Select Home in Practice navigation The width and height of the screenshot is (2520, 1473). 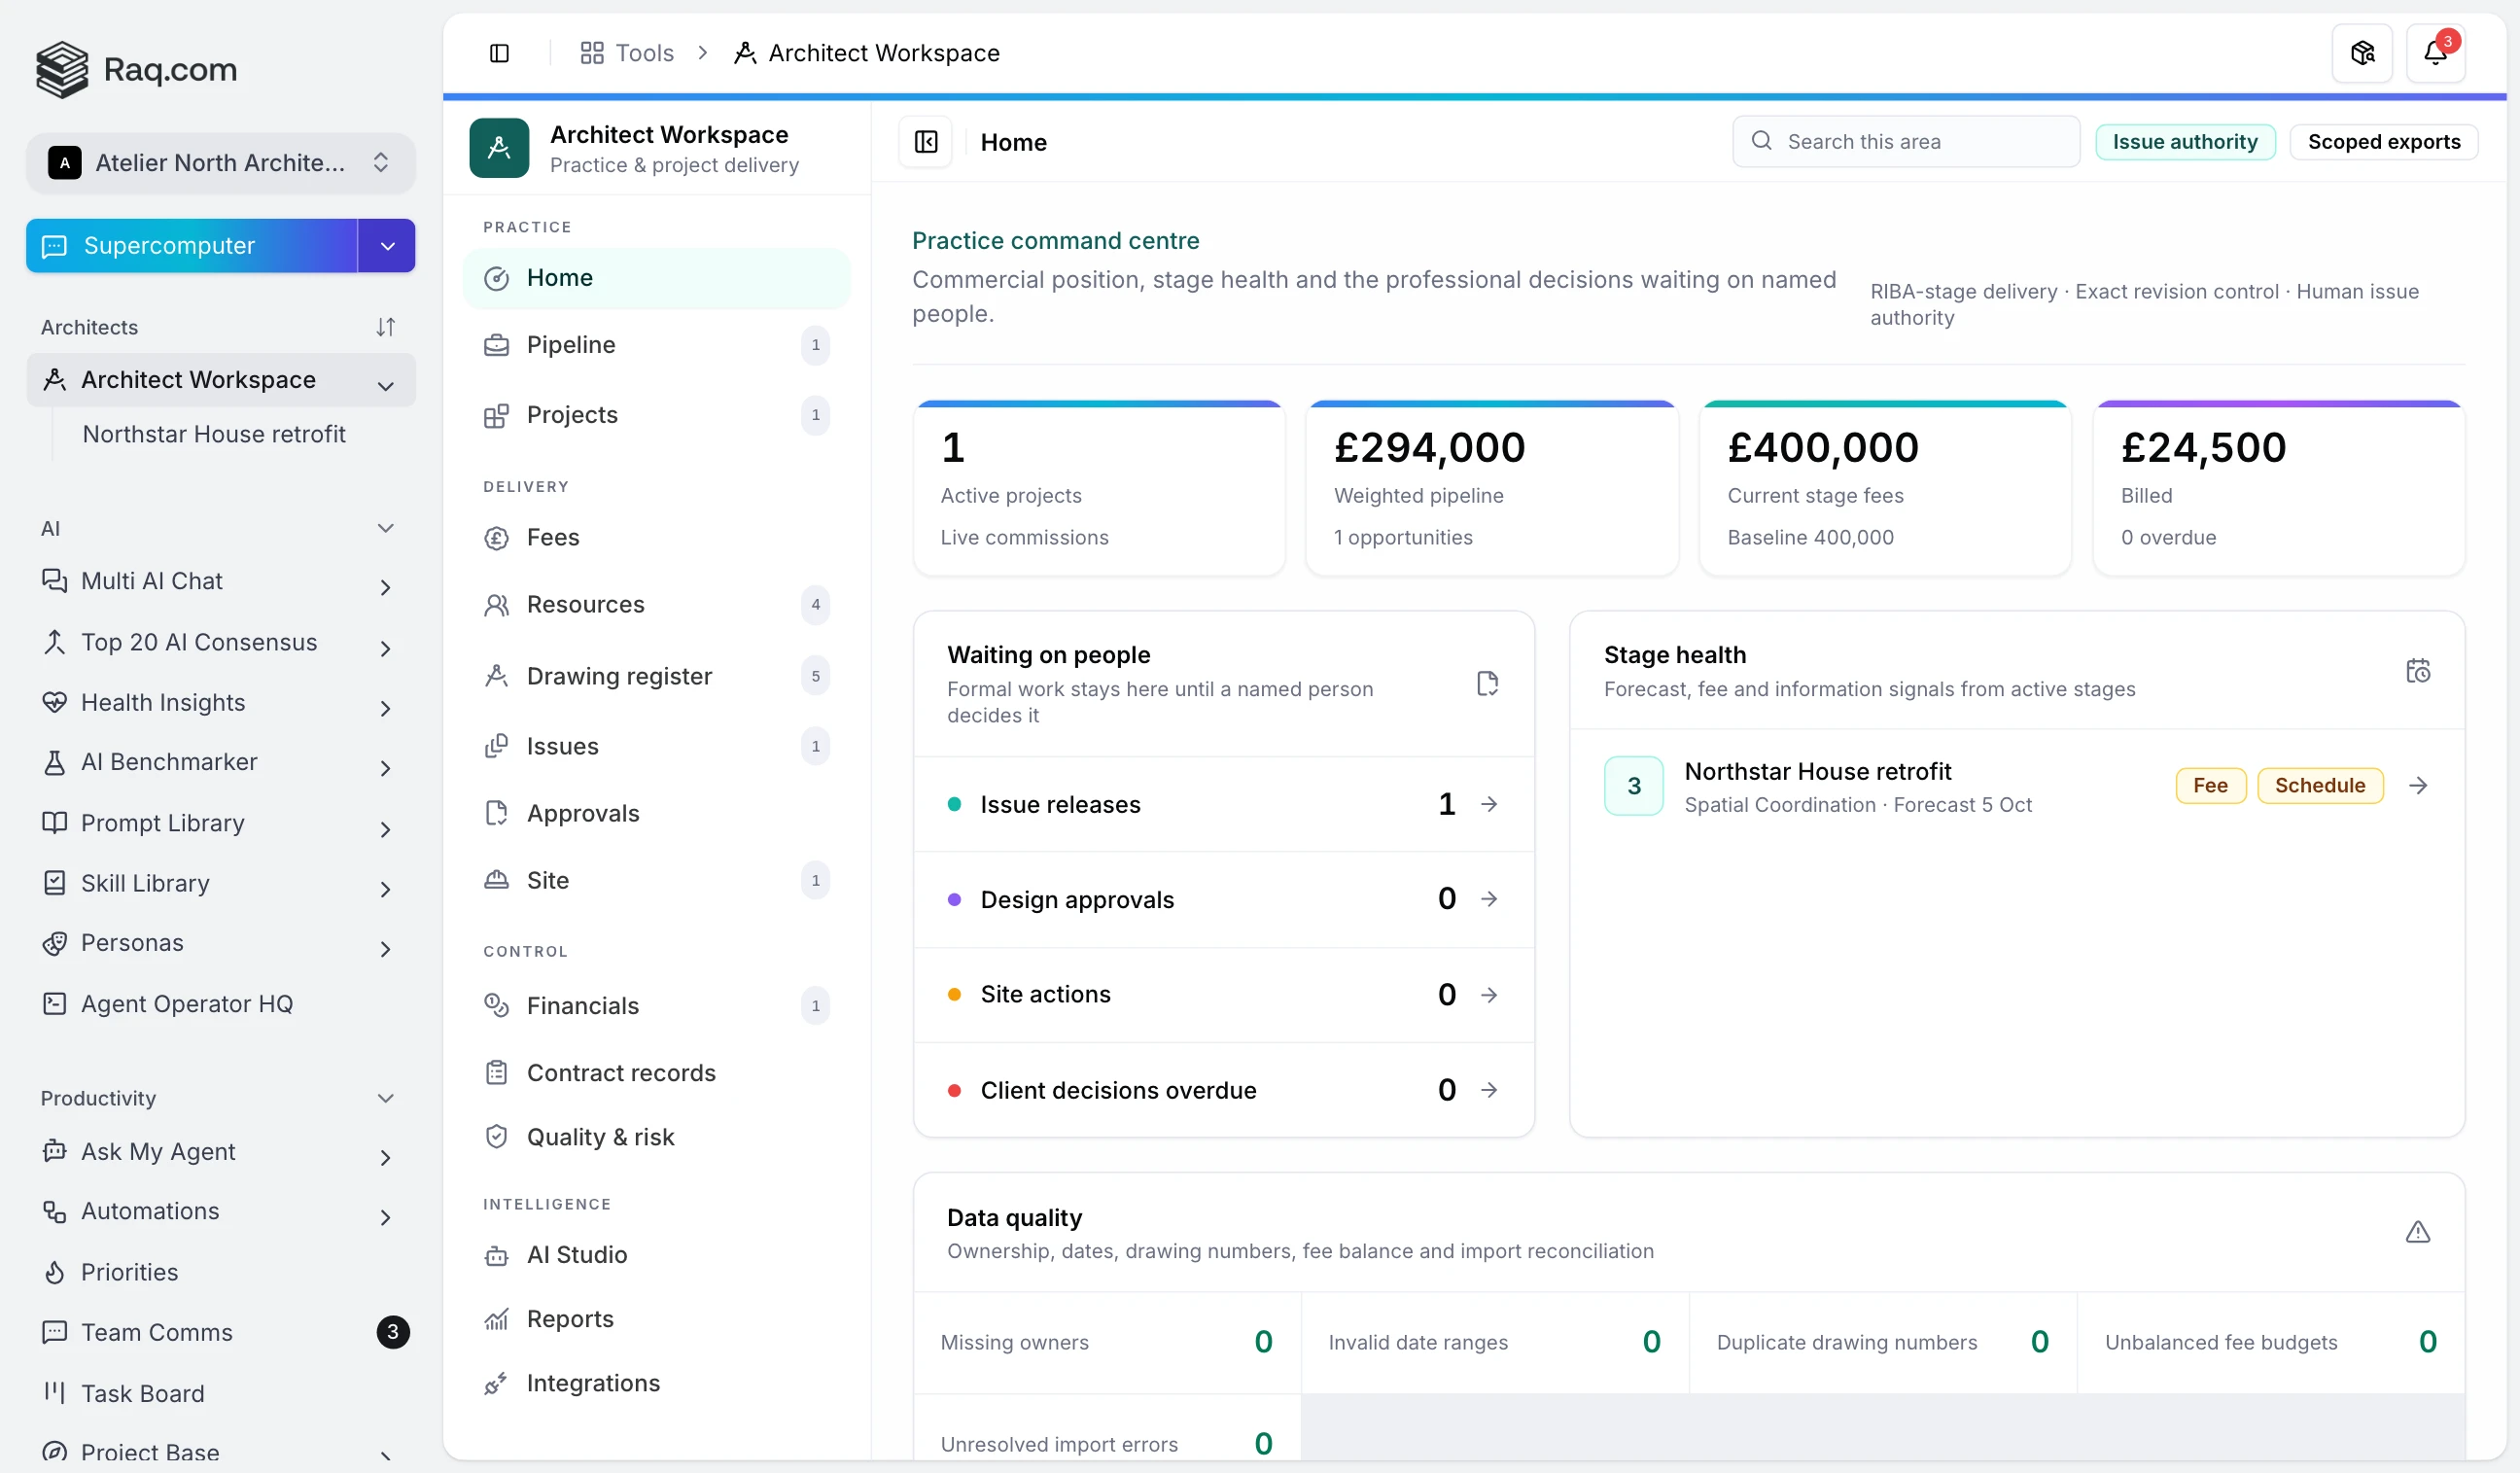(656, 278)
